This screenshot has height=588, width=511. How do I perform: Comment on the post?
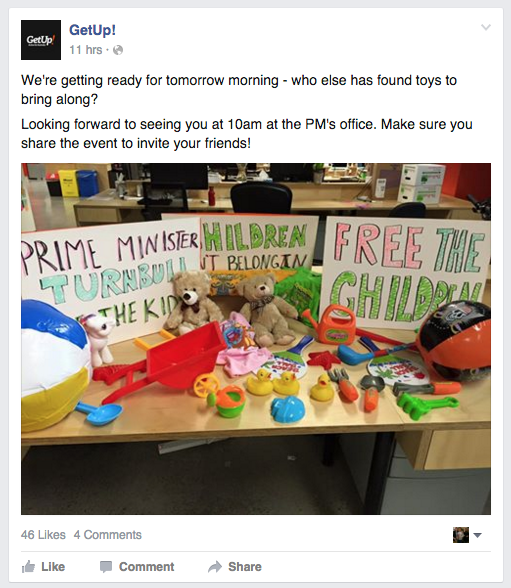click(x=137, y=567)
